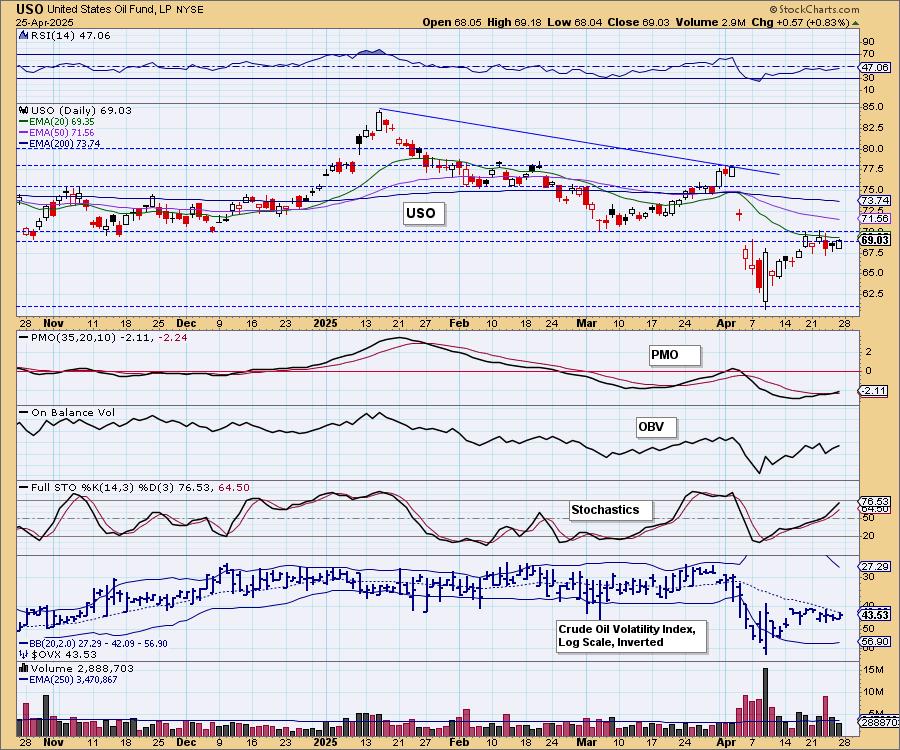Screen dimensions: 900x750
Task: Click the 'Volume 2,888,703' legend text
Action: tap(82, 668)
